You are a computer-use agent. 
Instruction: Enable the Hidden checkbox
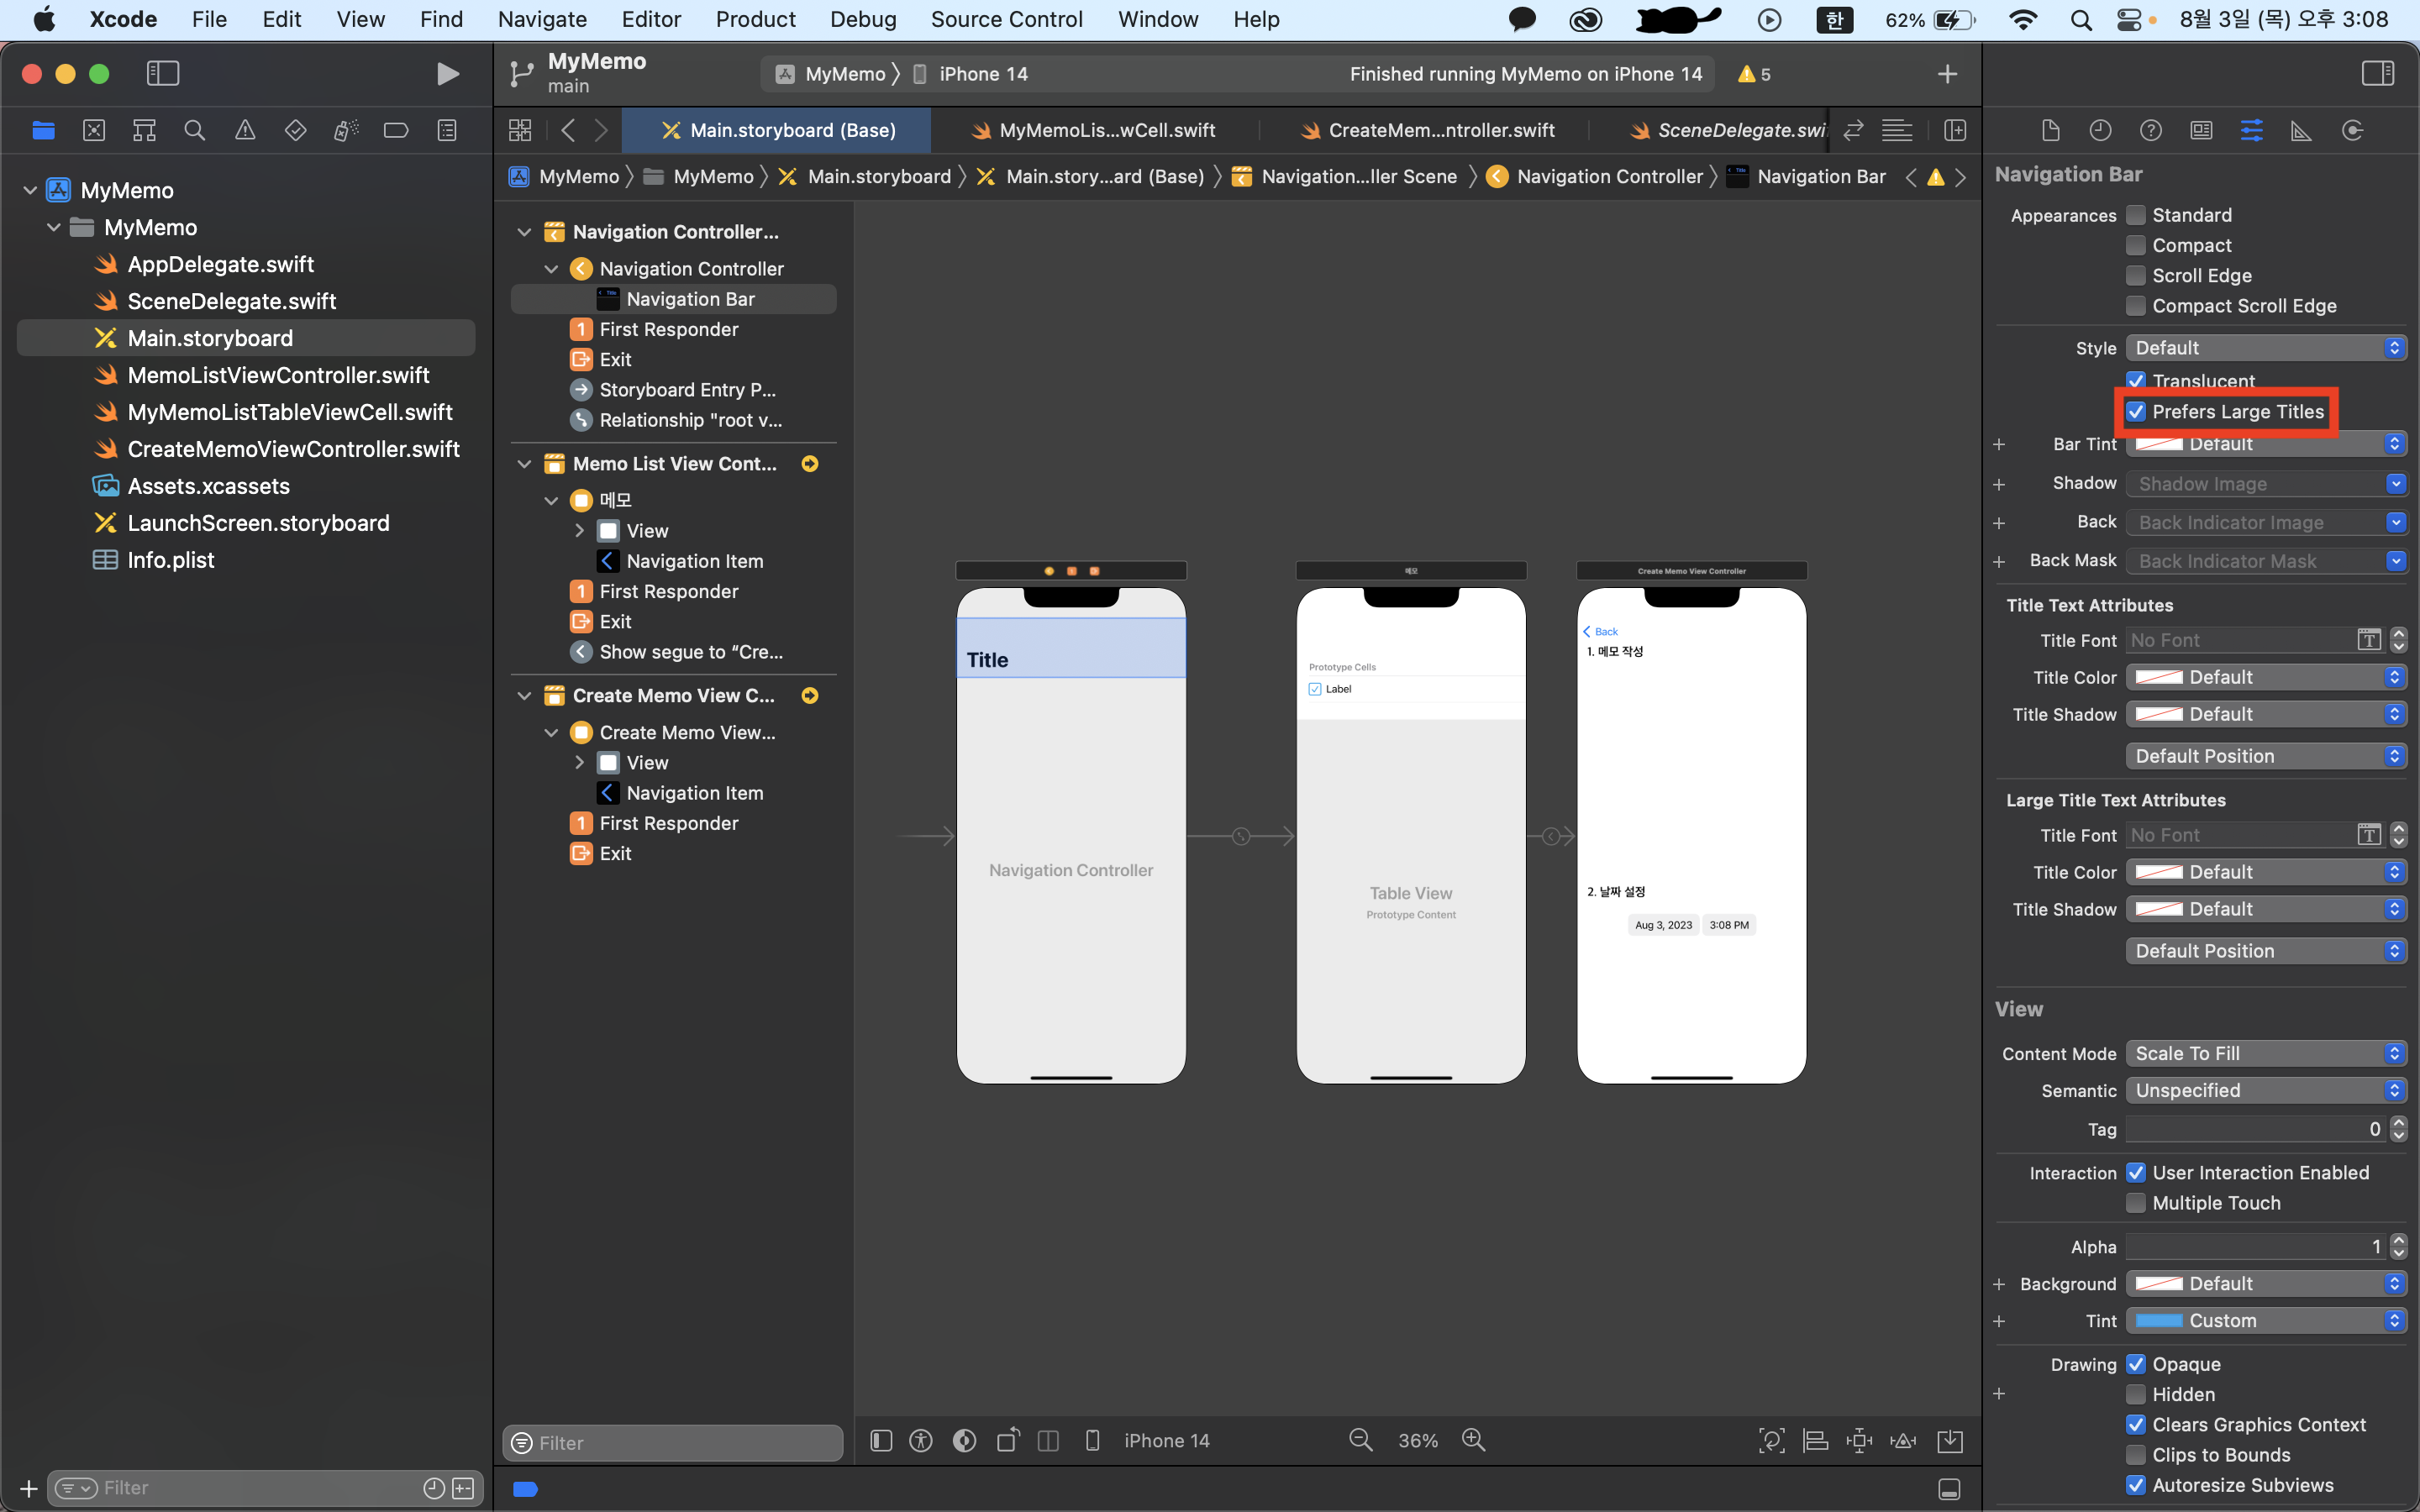(2136, 1394)
